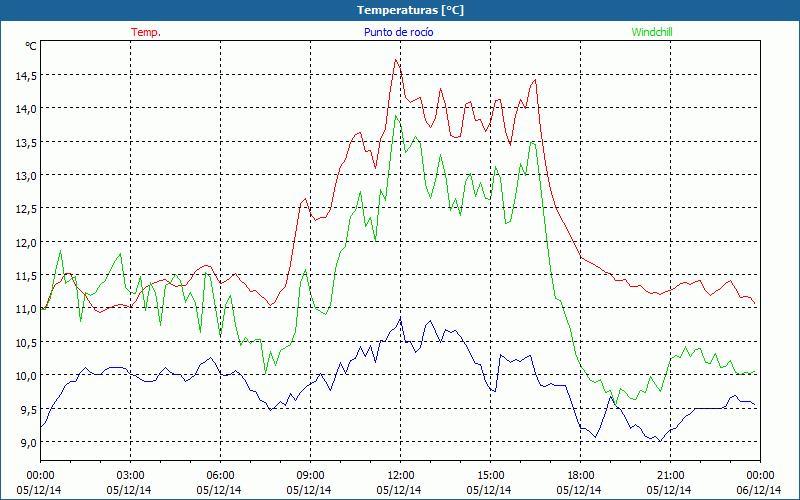Click the 11,5 y-axis value
The image size is (800, 500).
pos(26,276)
